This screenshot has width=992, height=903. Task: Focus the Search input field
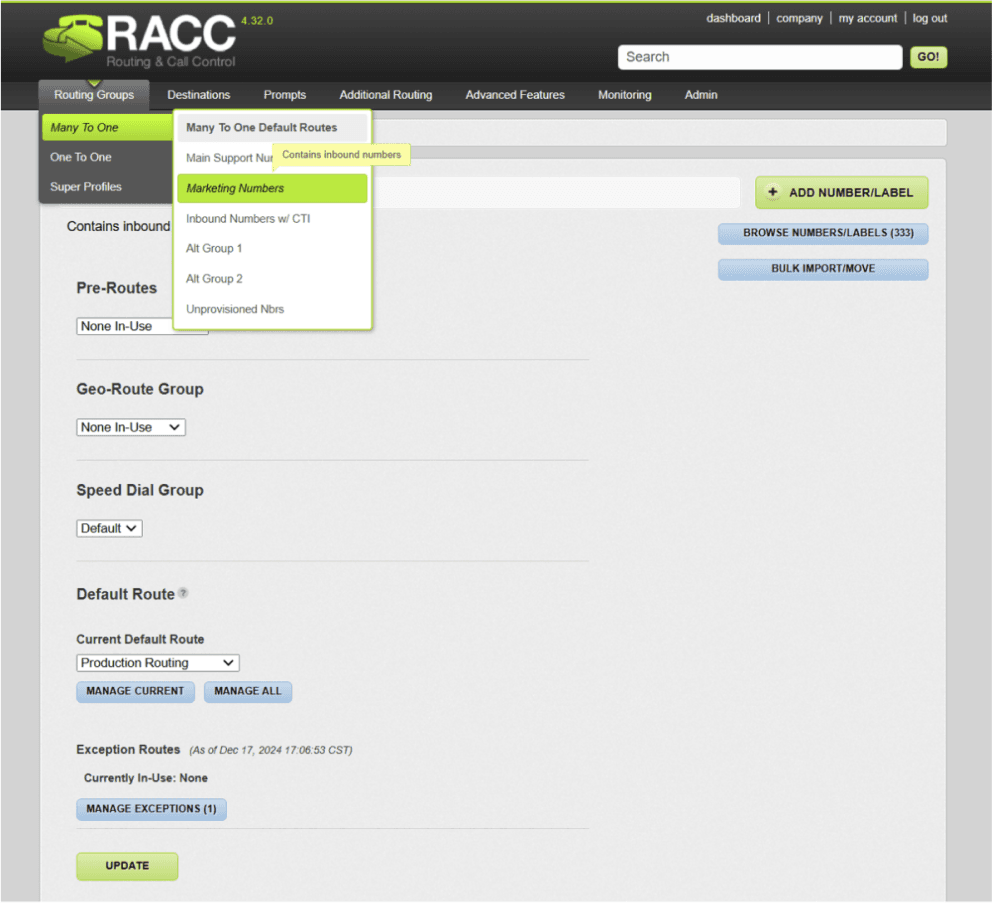point(760,57)
